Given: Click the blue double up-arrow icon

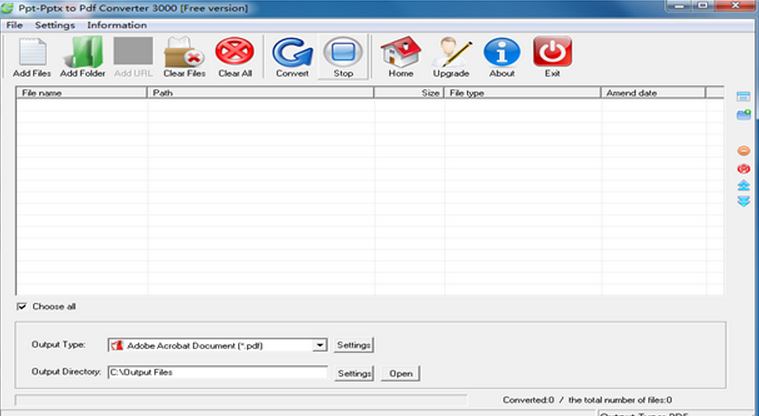Looking at the screenshot, I should tap(744, 185).
